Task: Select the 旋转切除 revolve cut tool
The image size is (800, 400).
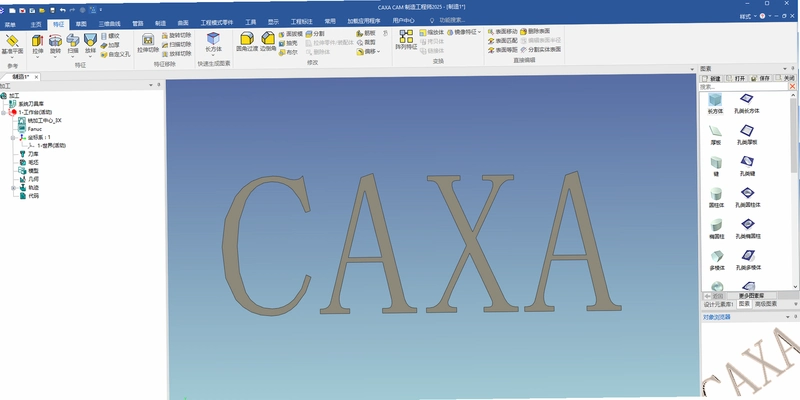Action: (177, 35)
